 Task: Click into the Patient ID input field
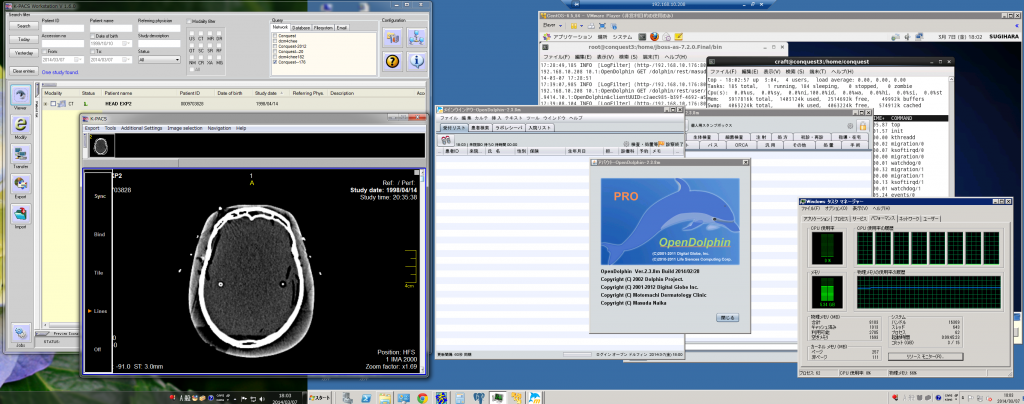(63, 28)
